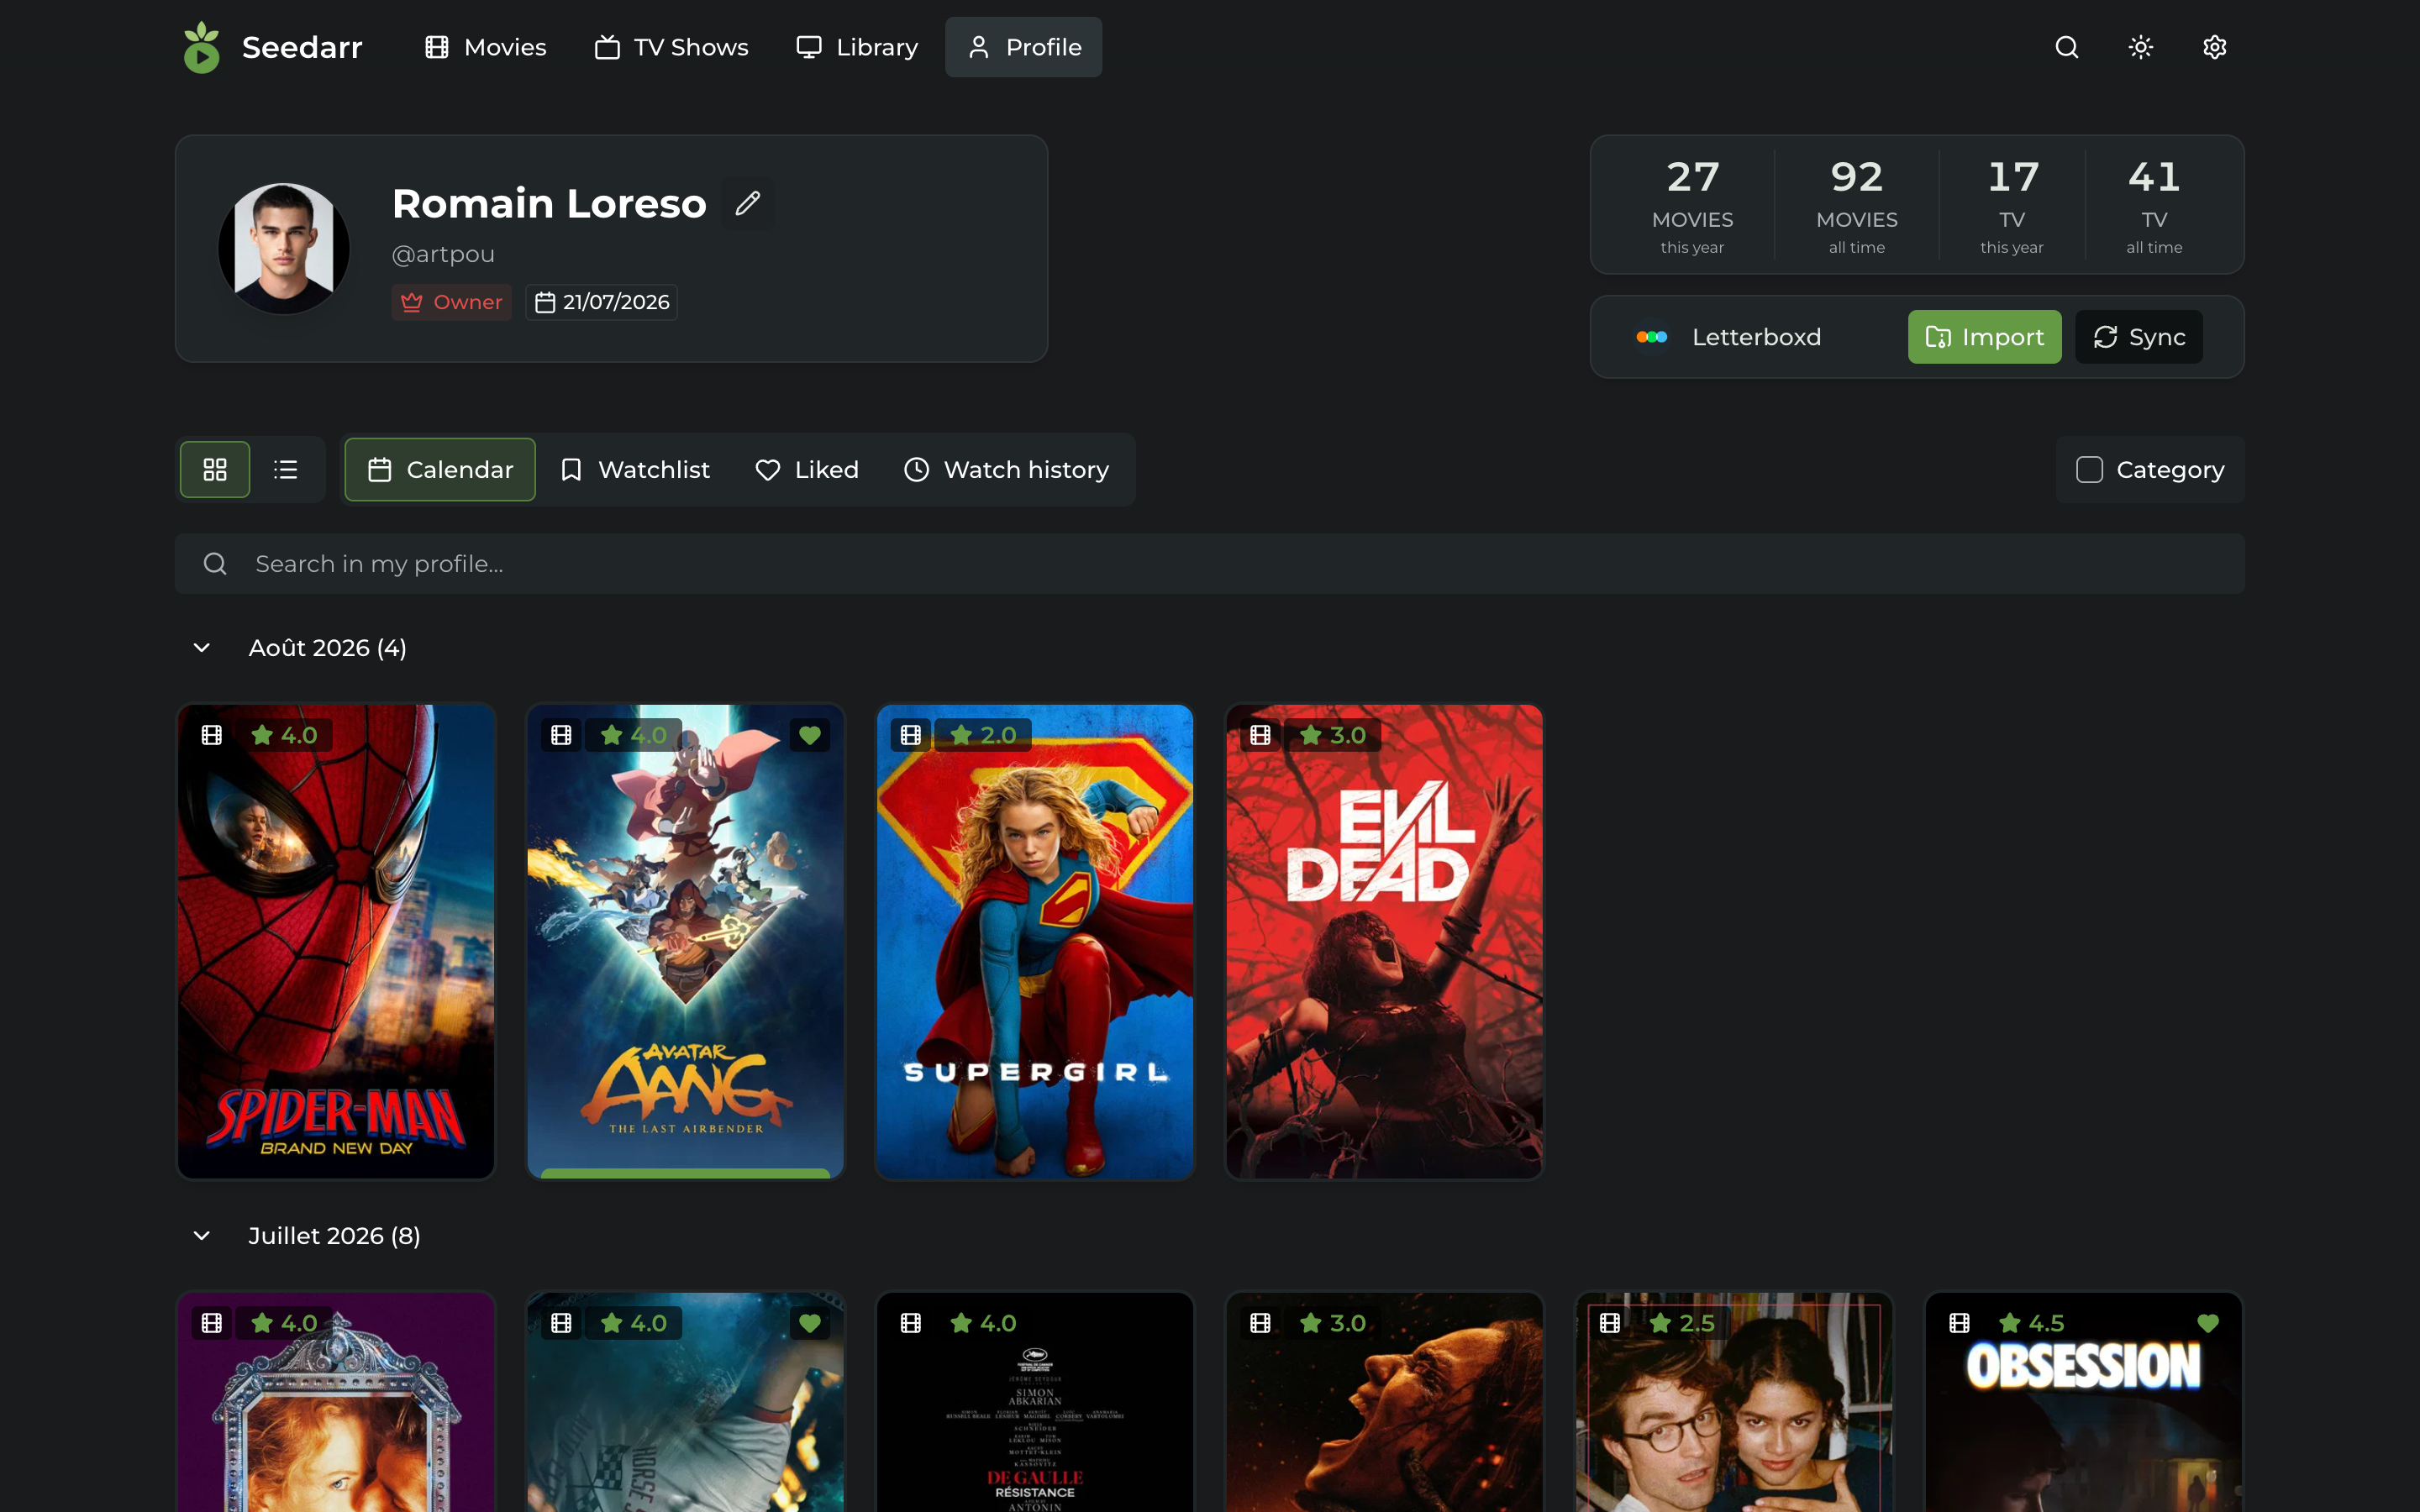The height and width of the screenshot is (1512, 2420).
Task: Toggle light theme with sun icon
Action: click(x=2140, y=47)
